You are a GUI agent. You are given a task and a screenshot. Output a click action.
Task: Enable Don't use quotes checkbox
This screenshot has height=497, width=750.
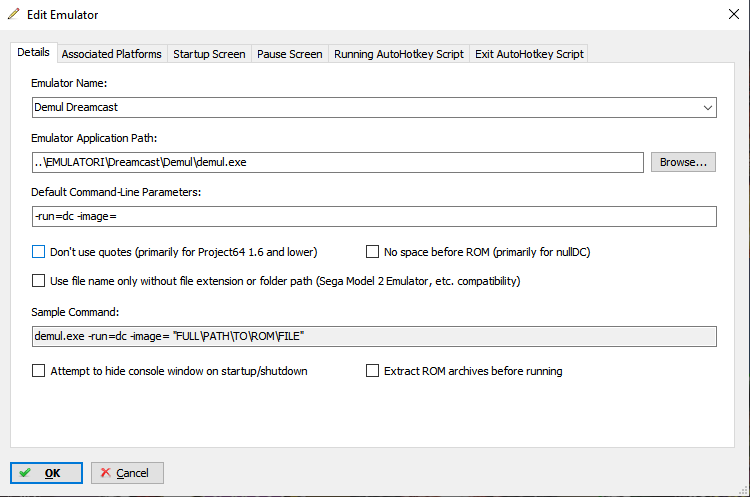[38, 252]
